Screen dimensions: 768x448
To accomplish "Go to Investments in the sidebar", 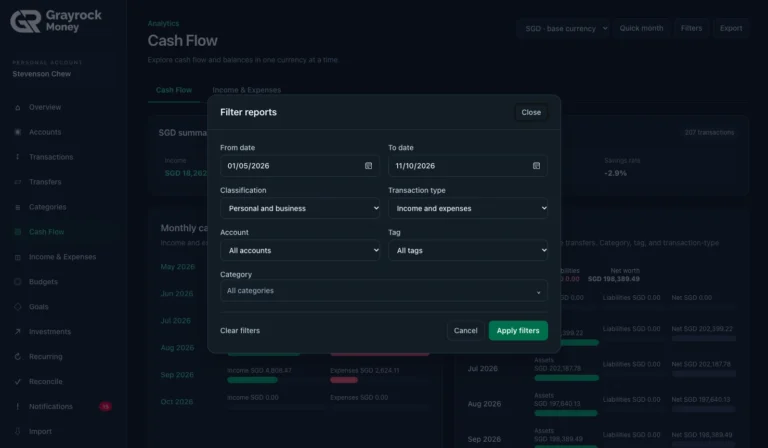I will tap(50, 332).
